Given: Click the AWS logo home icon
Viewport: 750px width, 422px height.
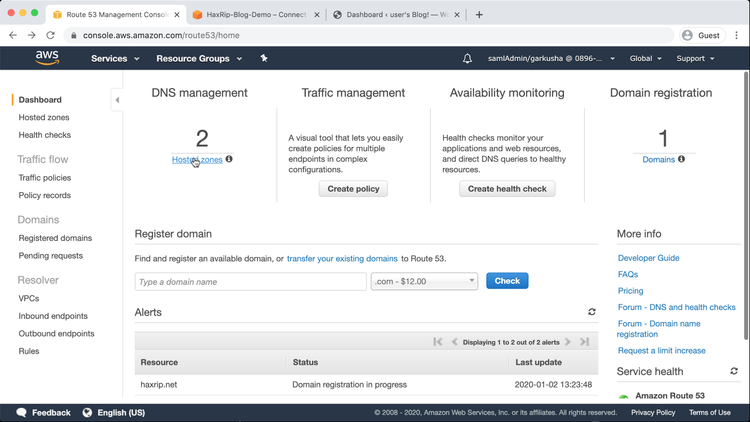Looking at the screenshot, I should 47,58.
